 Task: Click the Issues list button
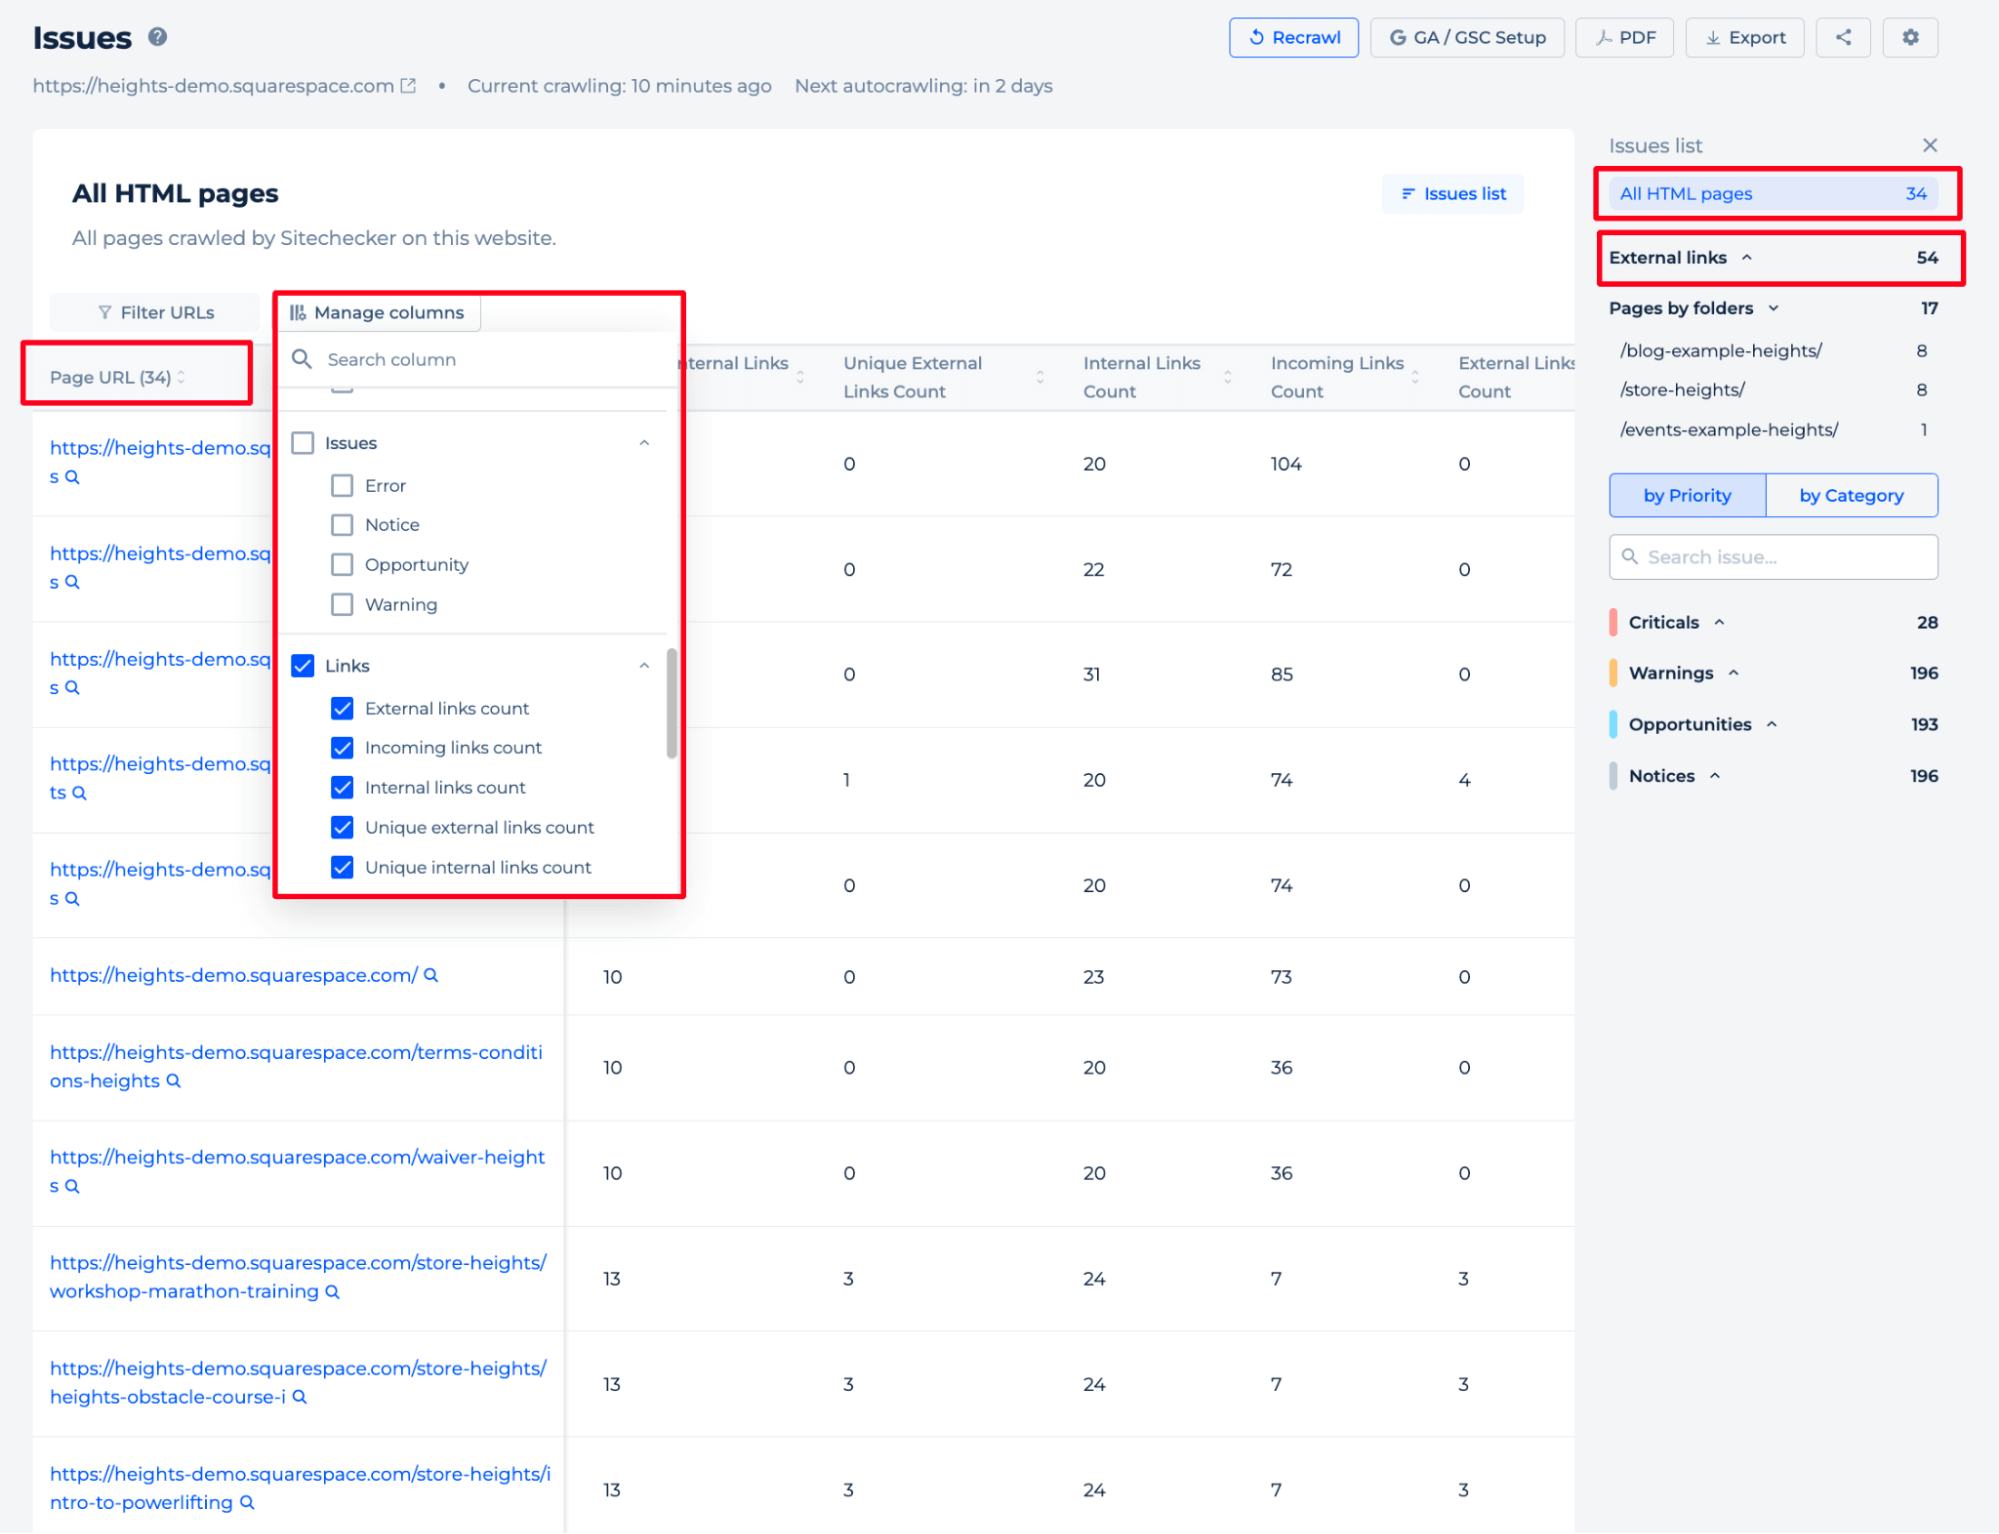pos(1452,194)
